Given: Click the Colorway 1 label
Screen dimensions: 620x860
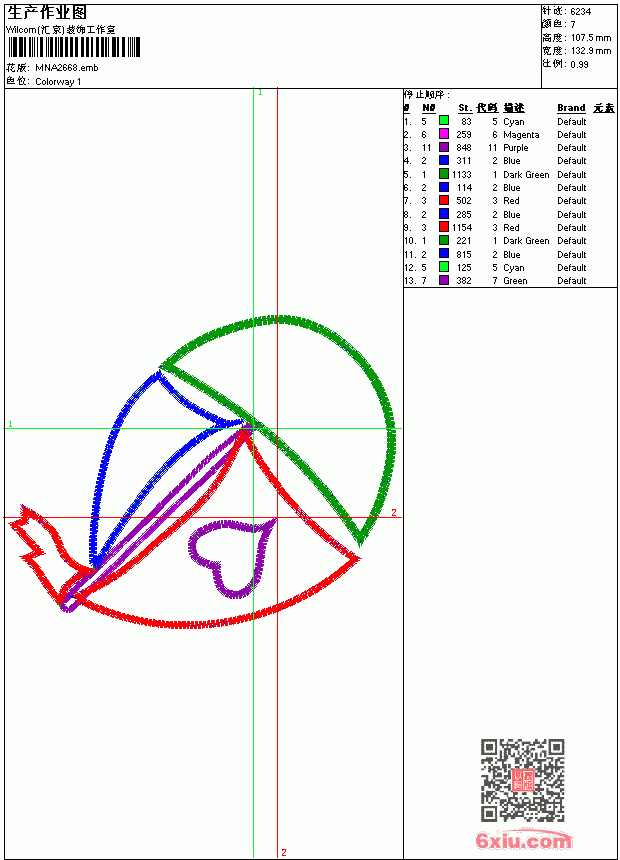Looking at the screenshot, I should [58, 81].
